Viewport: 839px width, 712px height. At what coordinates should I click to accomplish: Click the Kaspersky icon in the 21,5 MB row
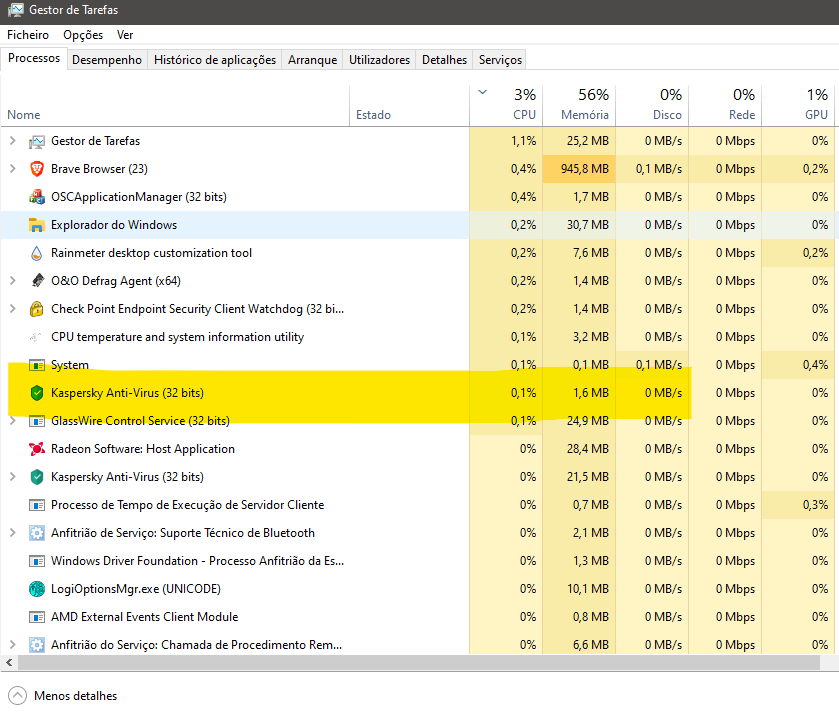tap(36, 477)
